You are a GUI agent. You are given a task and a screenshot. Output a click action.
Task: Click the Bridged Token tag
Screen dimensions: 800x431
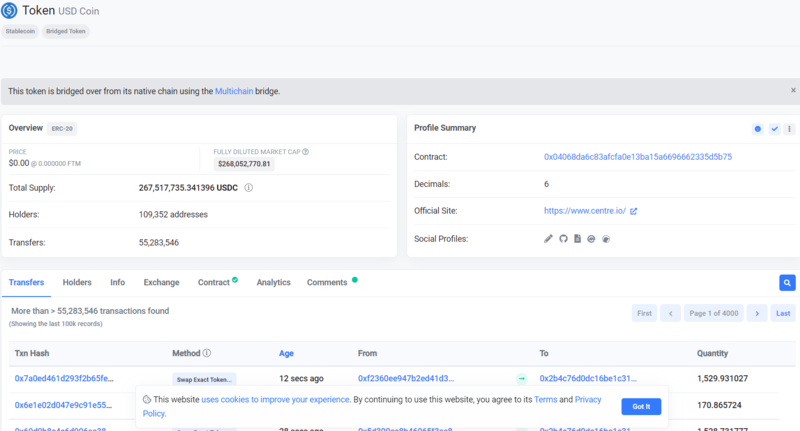[x=66, y=31]
